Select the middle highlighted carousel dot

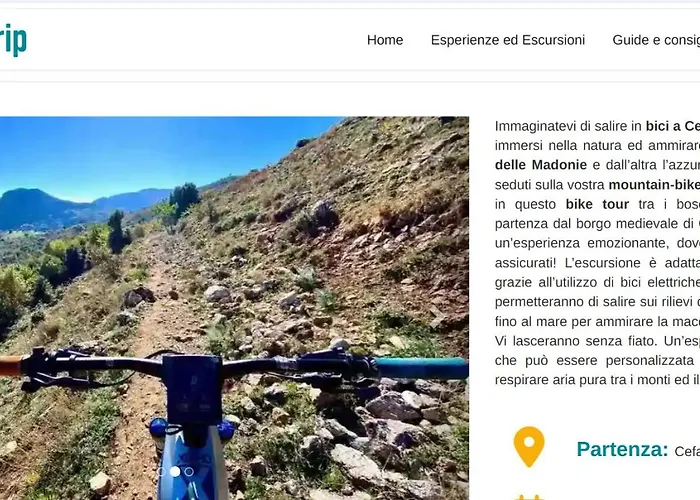(x=175, y=471)
